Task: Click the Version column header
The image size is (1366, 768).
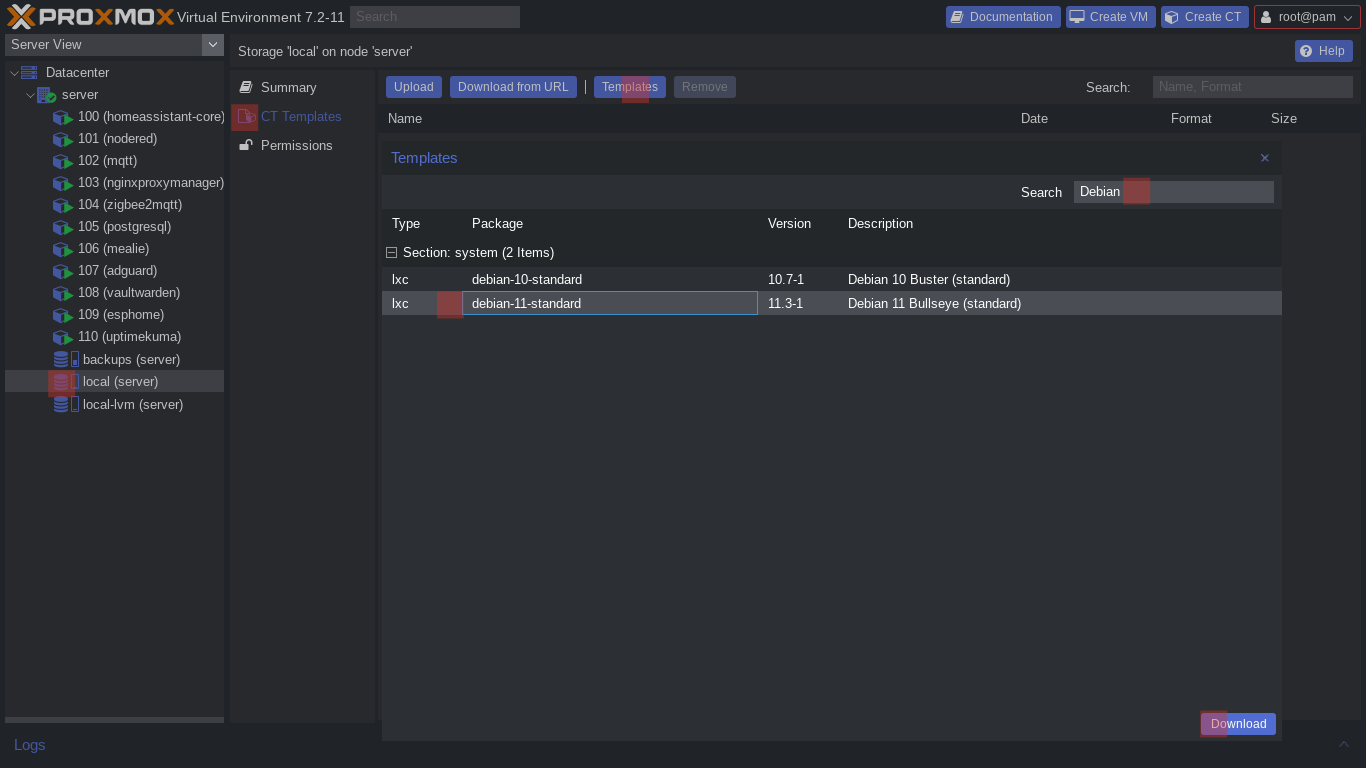Action: point(798,223)
